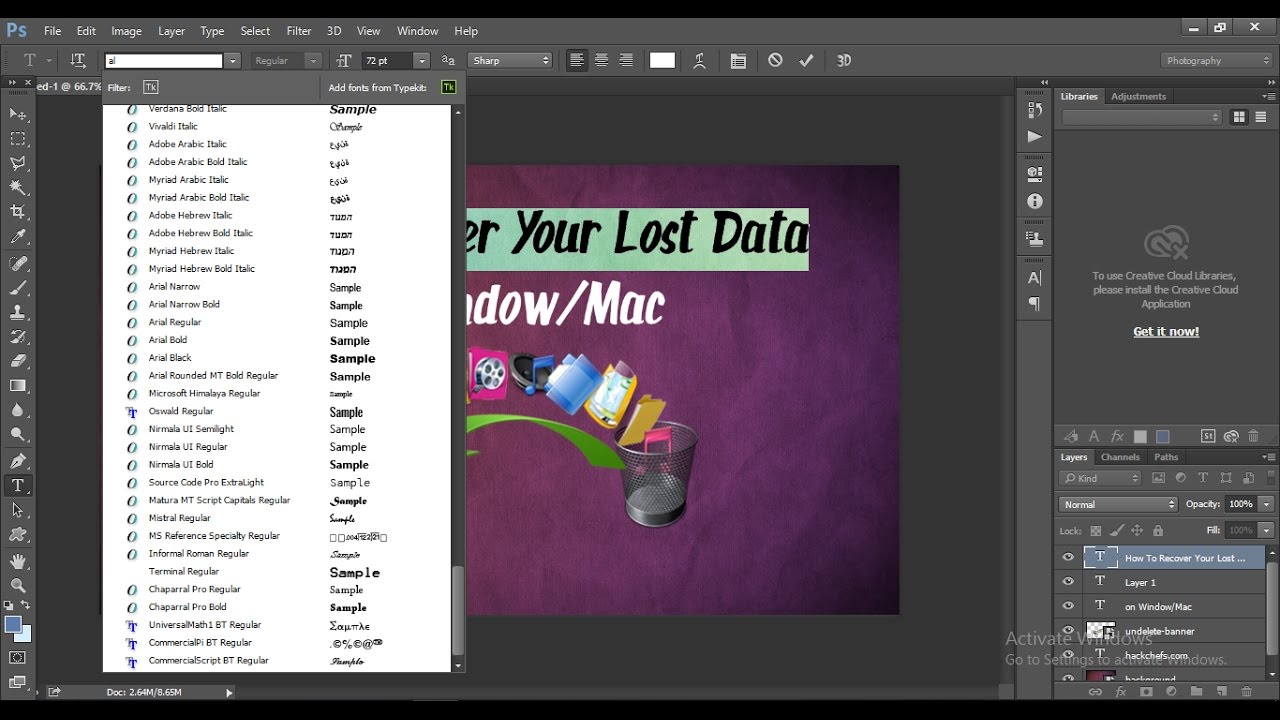Commit current text edits
Viewport: 1280px width, 720px height.
(x=806, y=61)
